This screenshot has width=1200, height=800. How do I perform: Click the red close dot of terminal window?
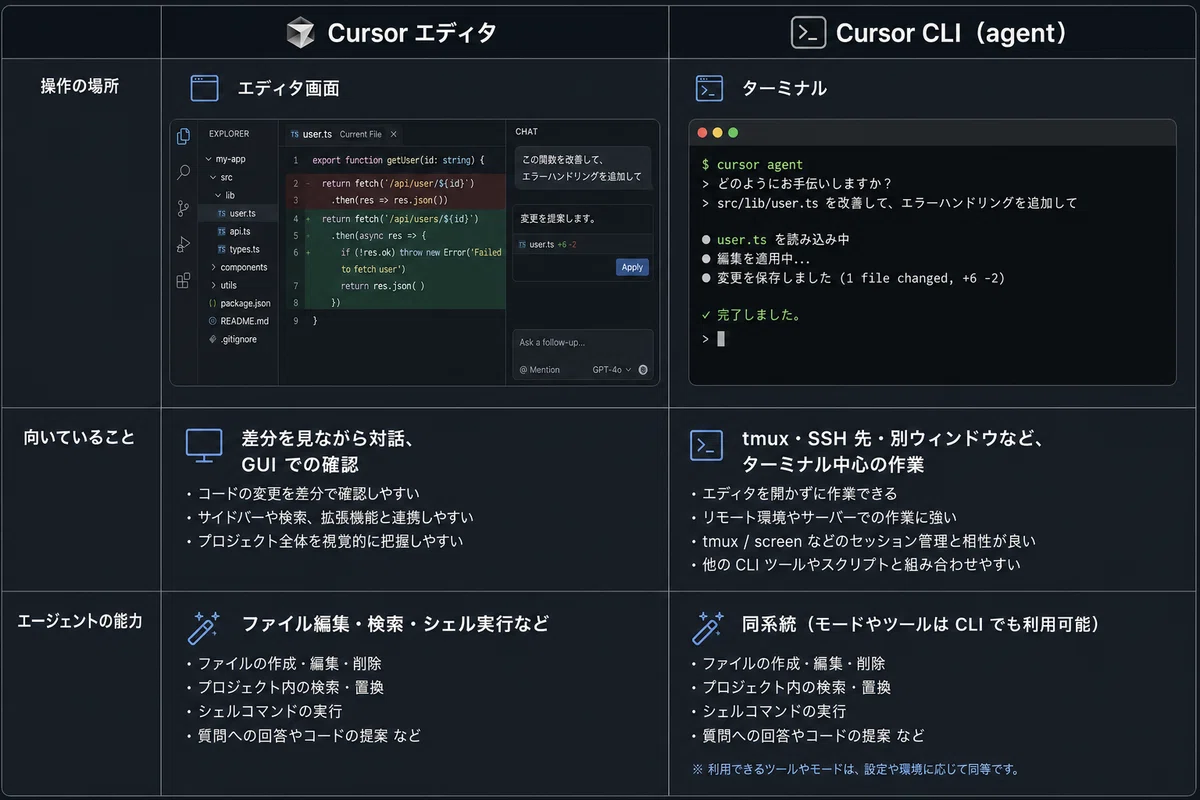coord(702,133)
